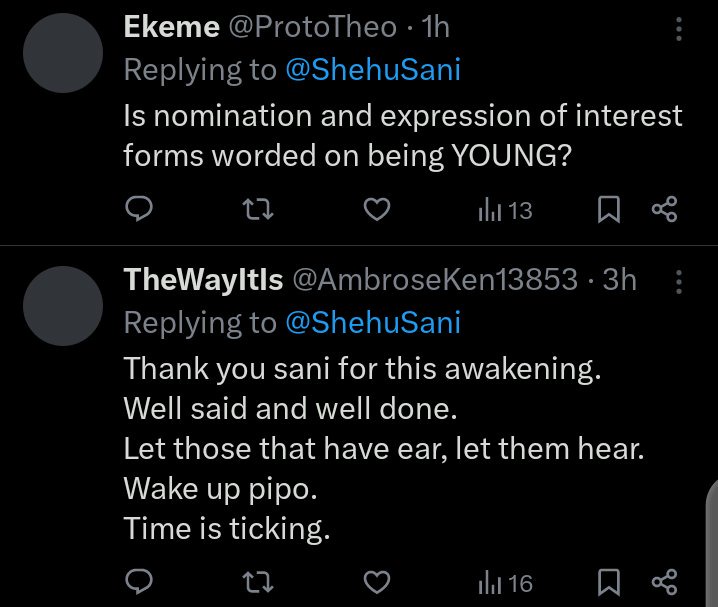Like Ekeme's tweet about nomination forms
Screen dimensions: 718x607
point(375,210)
